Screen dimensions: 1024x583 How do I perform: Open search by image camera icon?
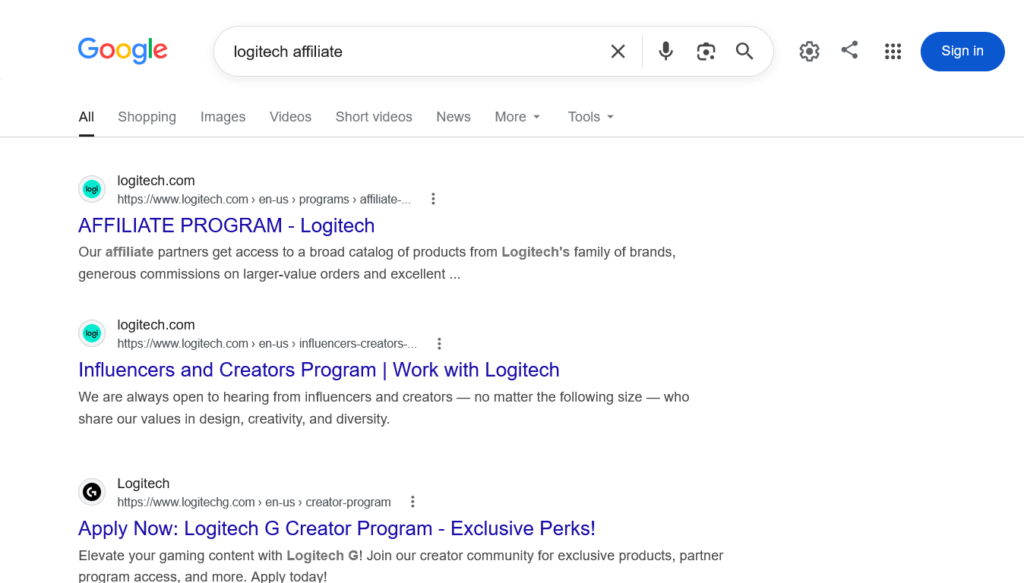coord(705,52)
